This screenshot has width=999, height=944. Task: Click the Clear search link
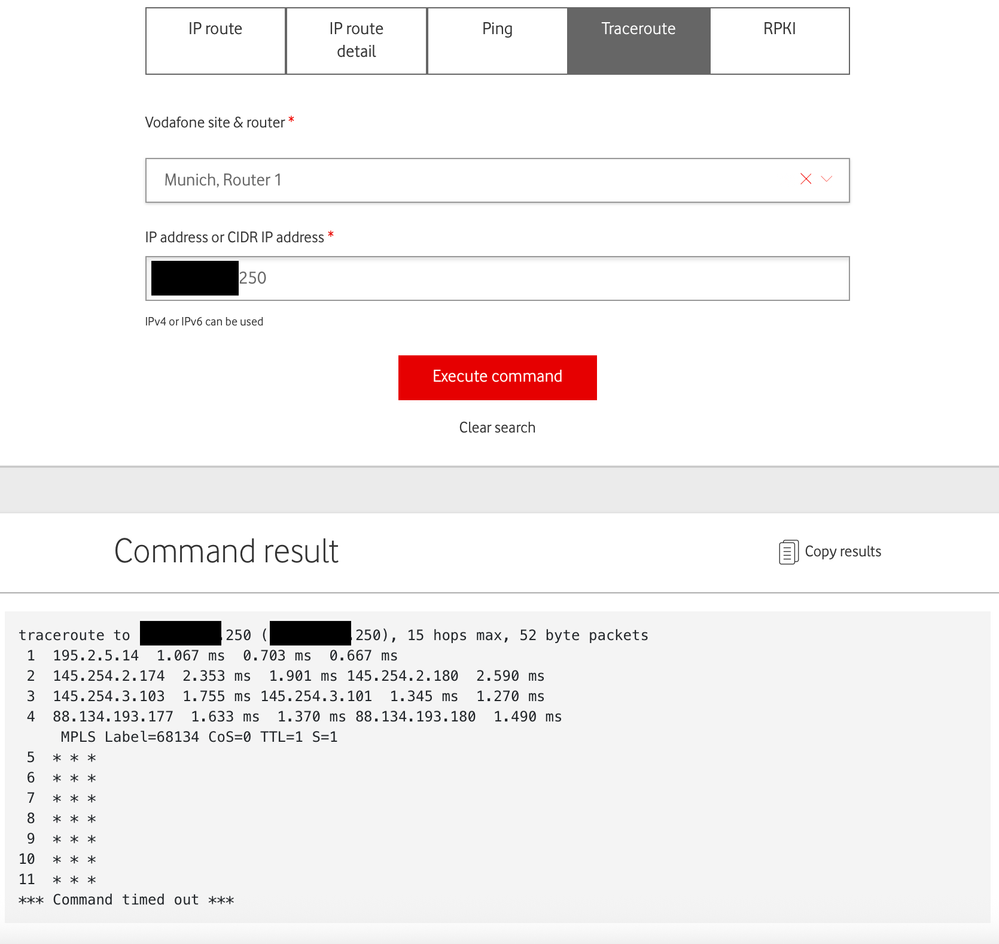[497, 427]
